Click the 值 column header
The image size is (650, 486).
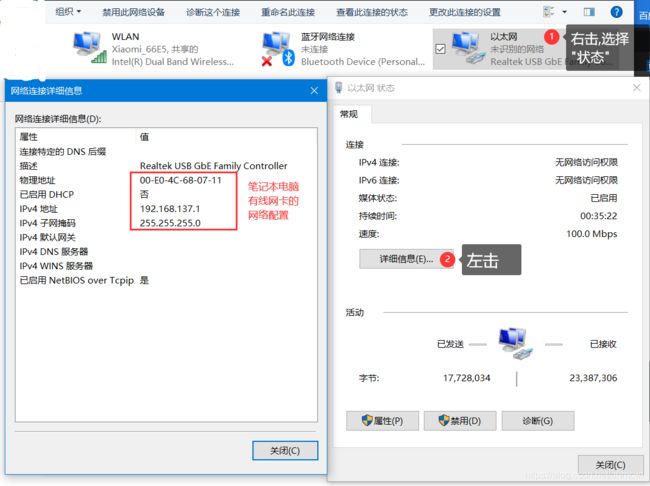tap(144, 137)
